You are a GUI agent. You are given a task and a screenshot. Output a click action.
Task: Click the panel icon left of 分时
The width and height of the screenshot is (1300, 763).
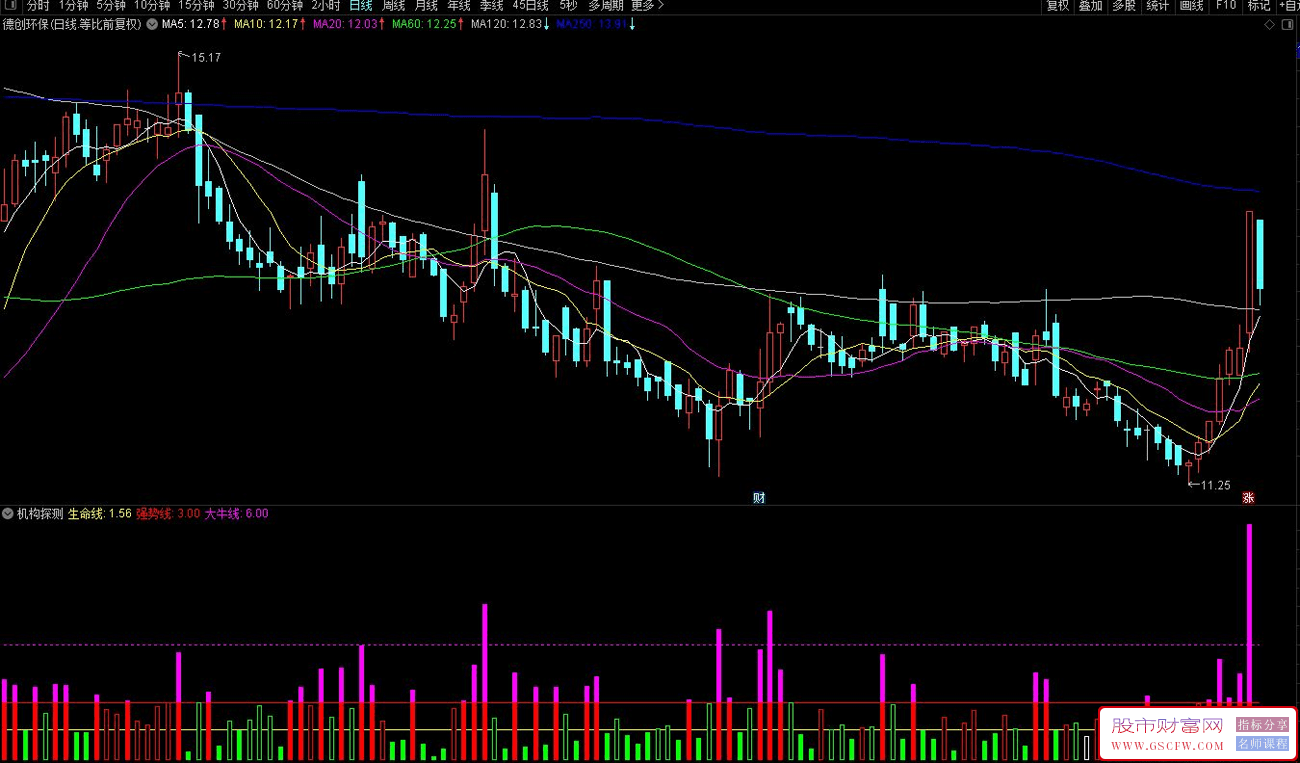tap(10, 6)
